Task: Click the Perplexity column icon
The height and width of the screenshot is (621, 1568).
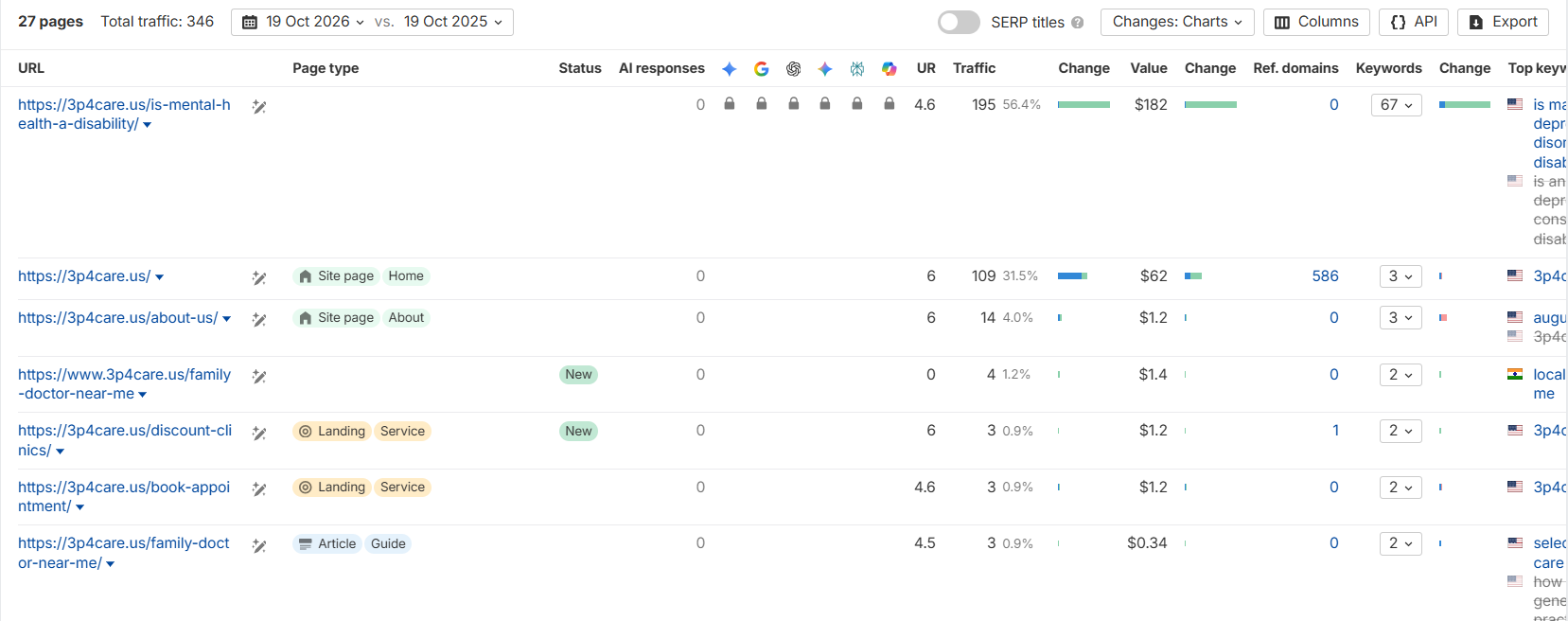Action: (857, 69)
